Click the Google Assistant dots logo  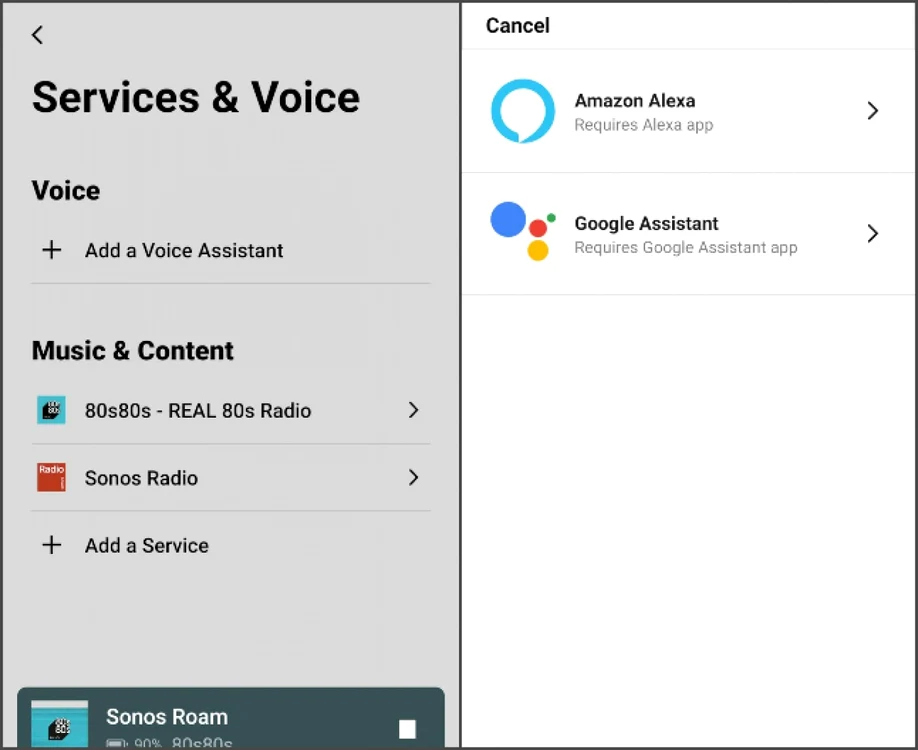(522, 231)
